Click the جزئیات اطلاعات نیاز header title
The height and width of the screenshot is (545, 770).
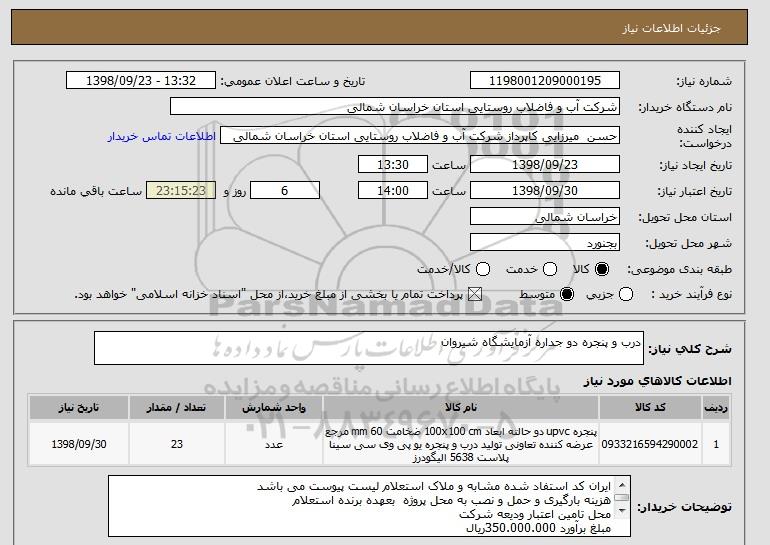click(x=671, y=28)
